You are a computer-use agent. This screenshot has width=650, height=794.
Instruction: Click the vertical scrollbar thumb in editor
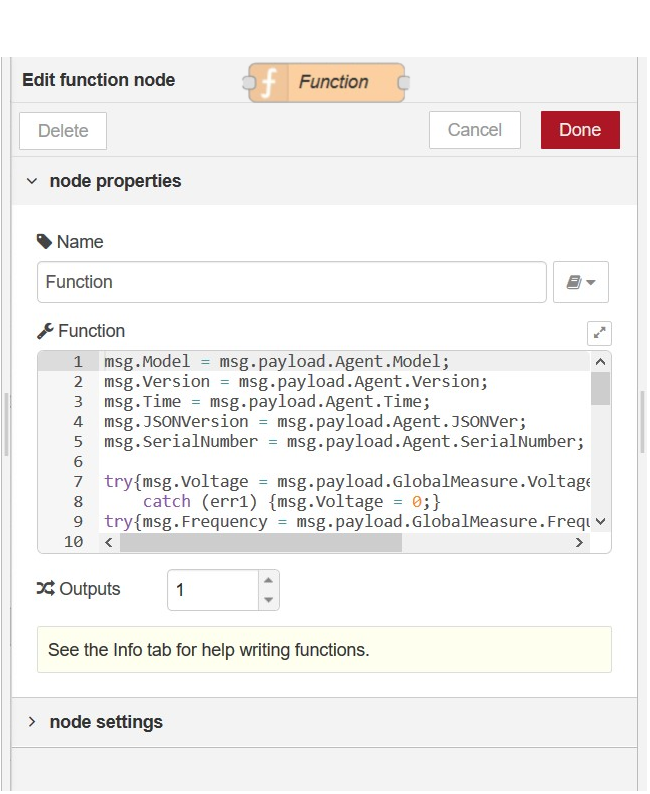coord(600,388)
